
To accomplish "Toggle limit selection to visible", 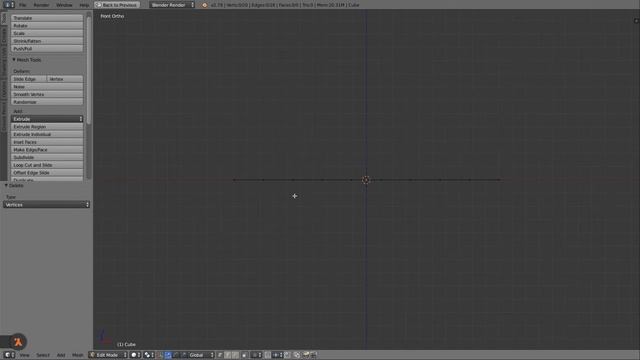I will 245,355.
